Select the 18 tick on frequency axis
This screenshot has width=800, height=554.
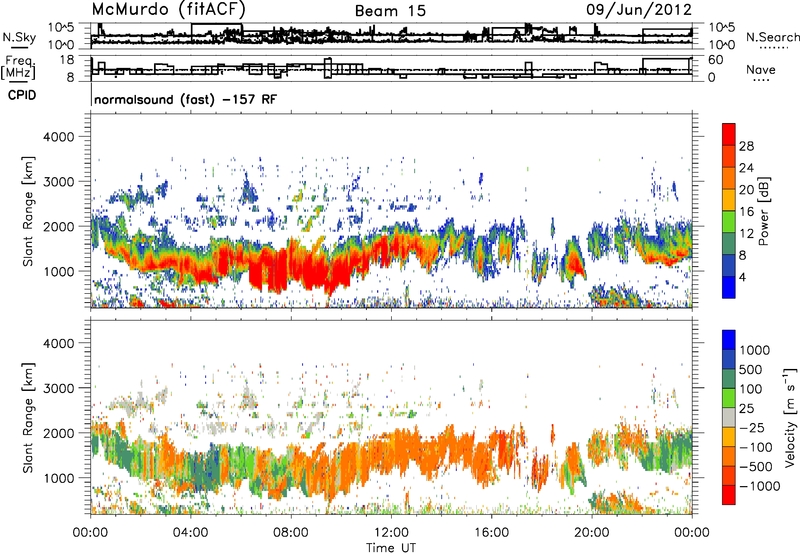[x=67, y=60]
